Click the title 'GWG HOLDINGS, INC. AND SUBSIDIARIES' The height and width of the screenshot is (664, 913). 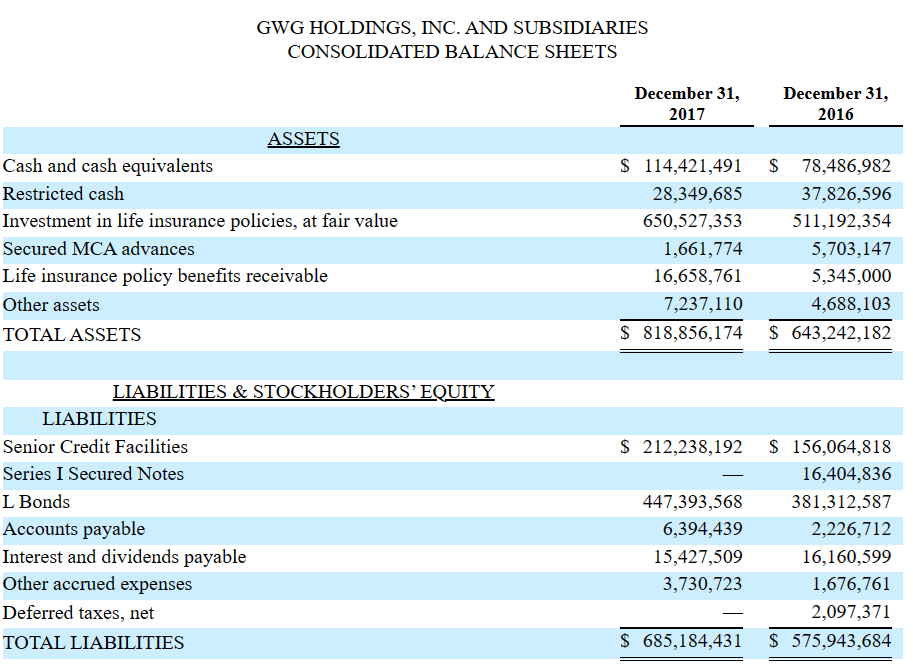[452, 27]
